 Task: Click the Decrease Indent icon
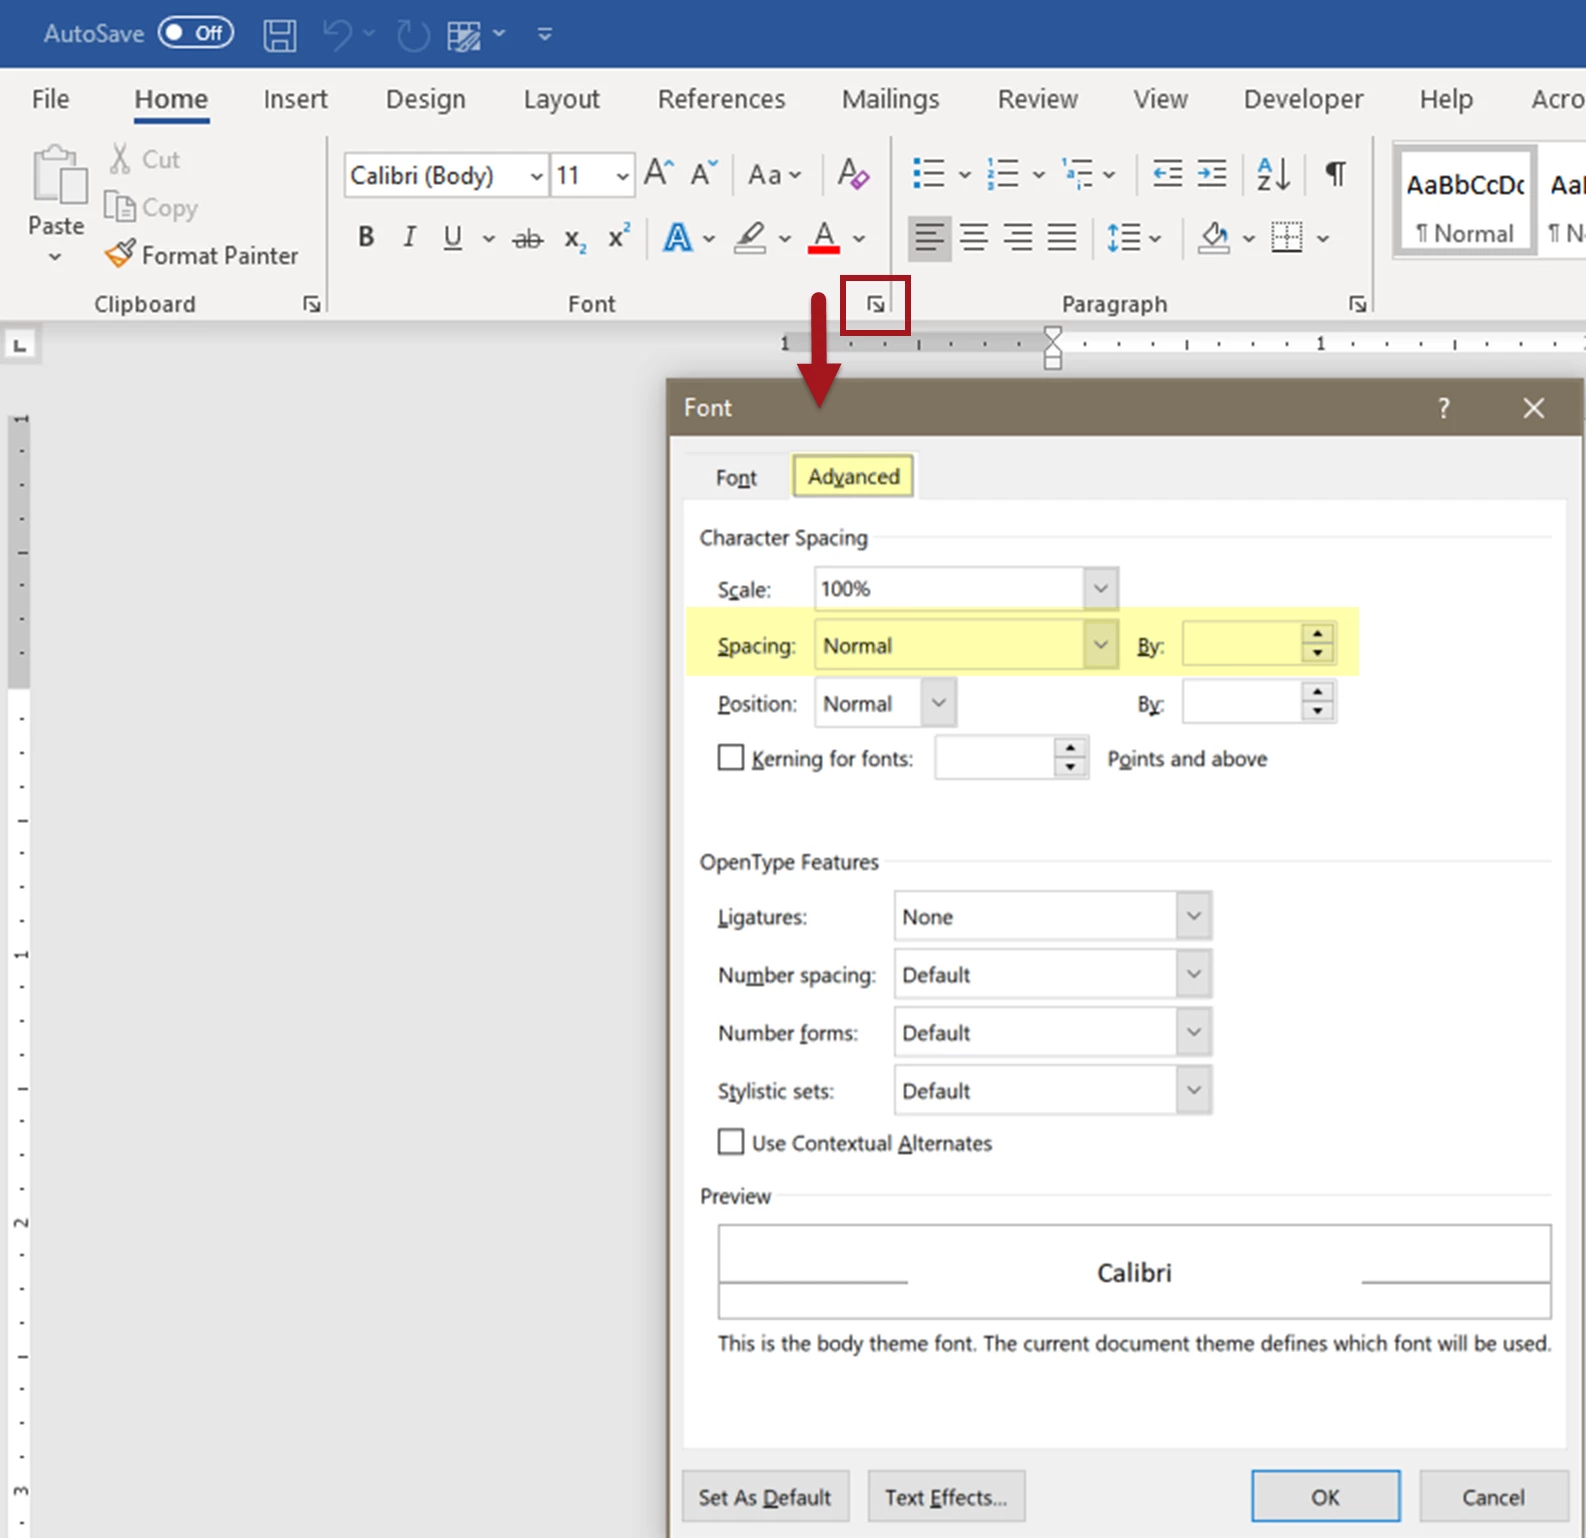[x=1167, y=174]
